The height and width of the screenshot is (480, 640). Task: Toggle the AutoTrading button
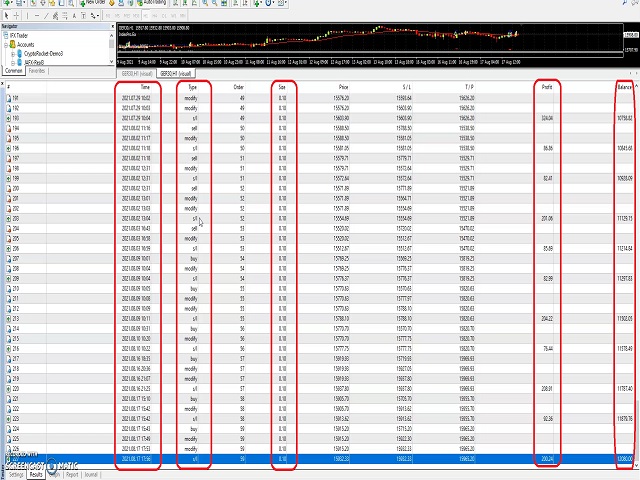coord(152,3)
